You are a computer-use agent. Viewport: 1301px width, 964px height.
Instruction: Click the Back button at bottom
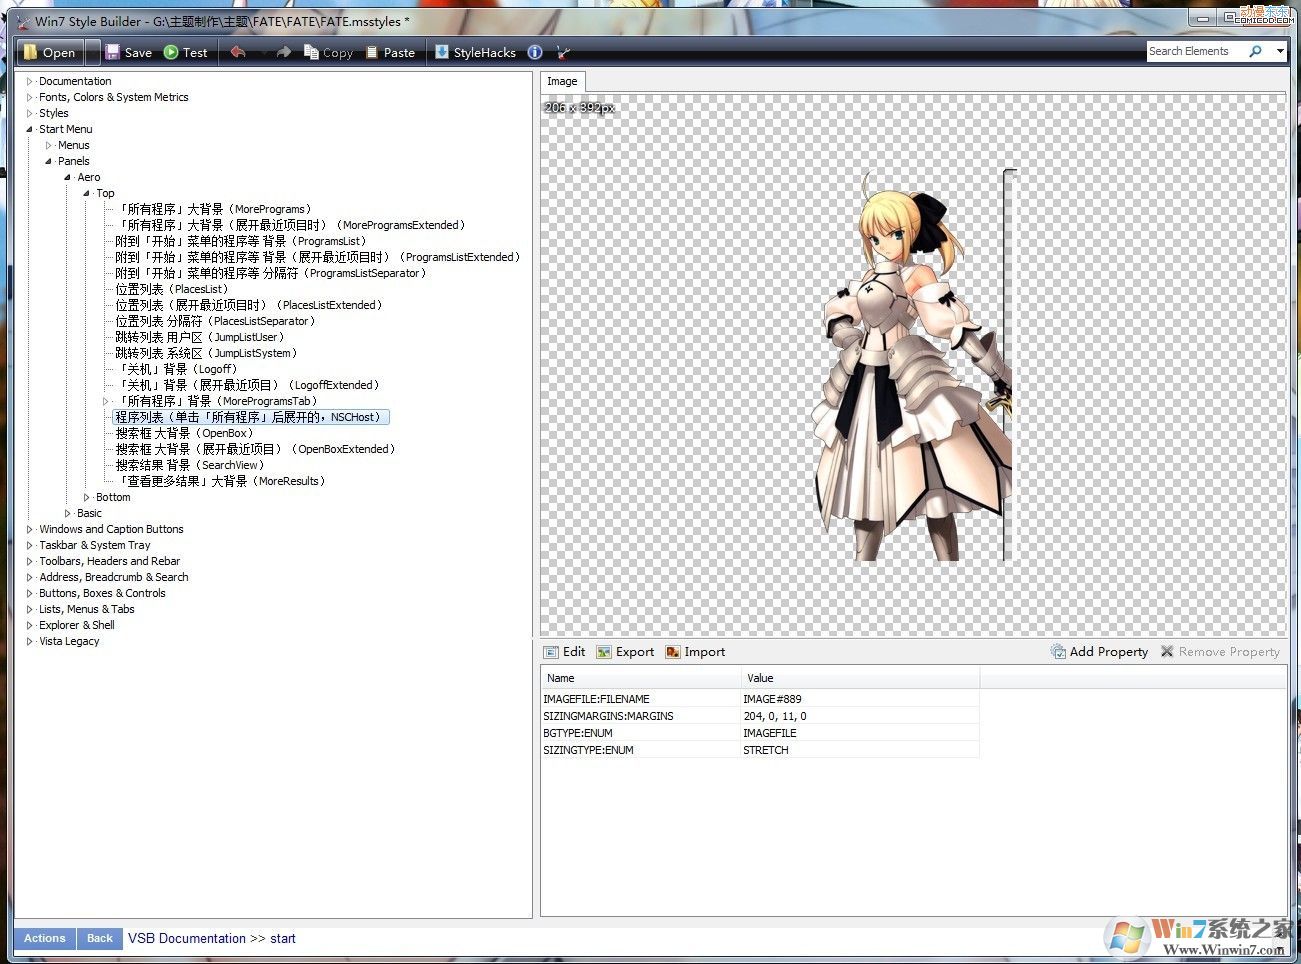pos(99,938)
